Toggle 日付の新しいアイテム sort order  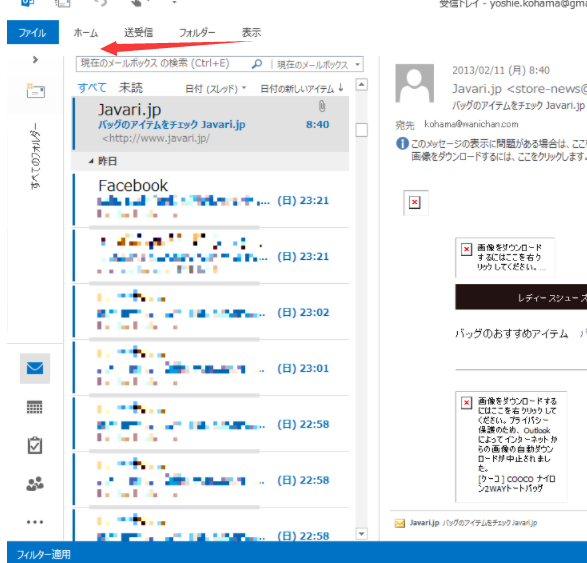pyautogui.click(x=302, y=89)
